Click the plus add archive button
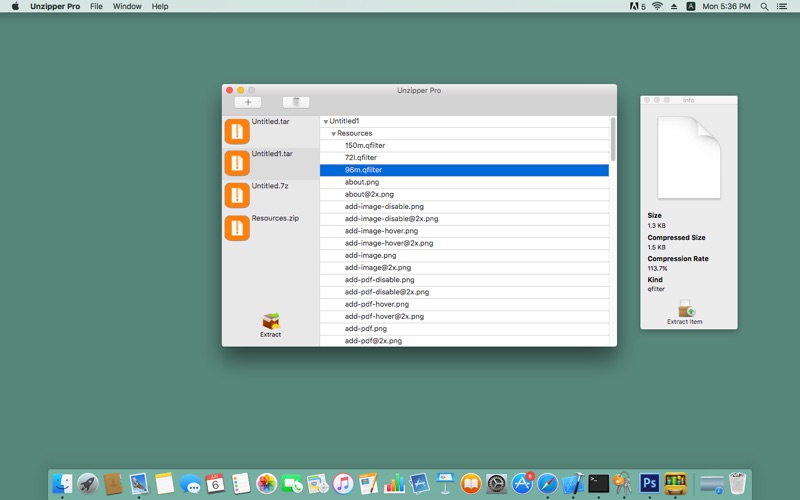 (248, 103)
